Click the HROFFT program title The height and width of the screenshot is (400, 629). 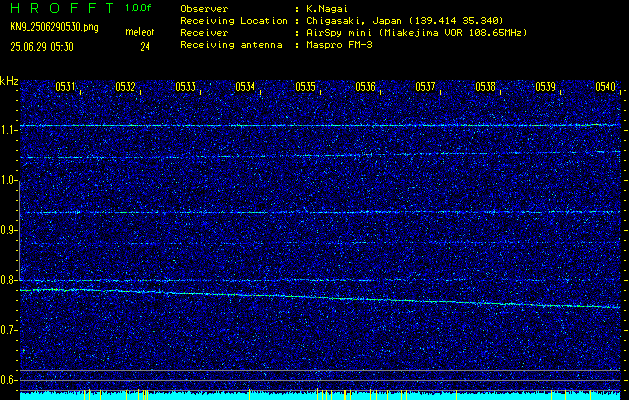(62, 8)
